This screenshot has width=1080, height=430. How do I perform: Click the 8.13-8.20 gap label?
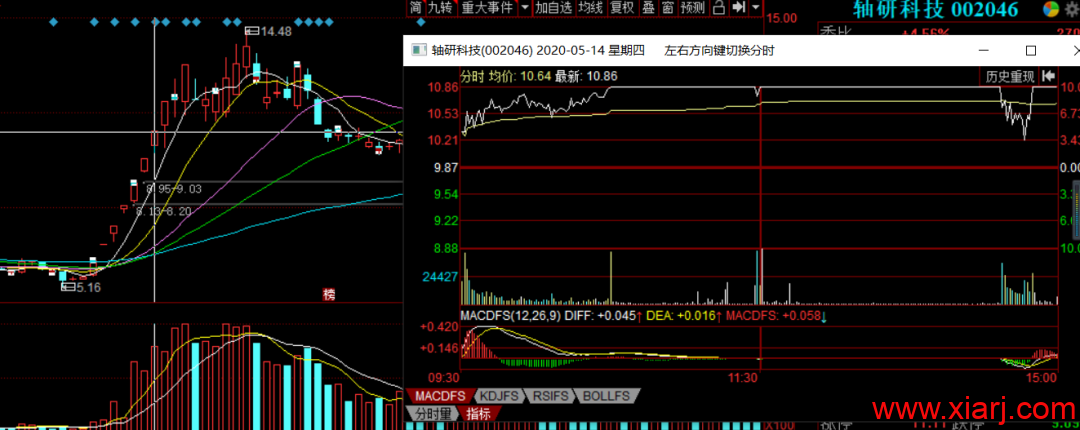(x=163, y=212)
